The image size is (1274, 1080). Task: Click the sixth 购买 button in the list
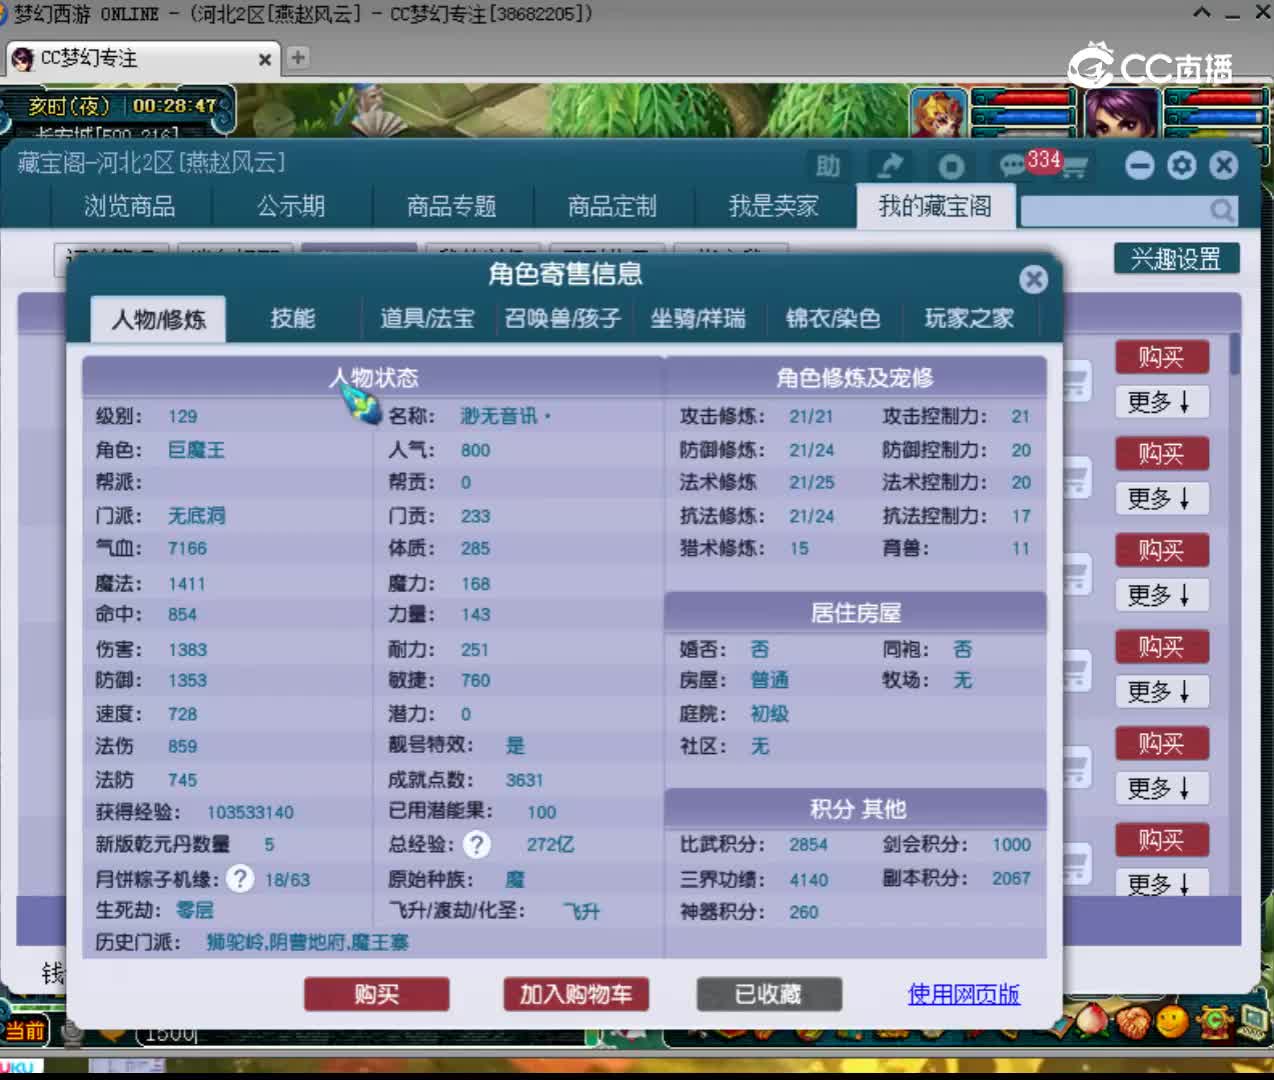click(x=1162, y=840)
